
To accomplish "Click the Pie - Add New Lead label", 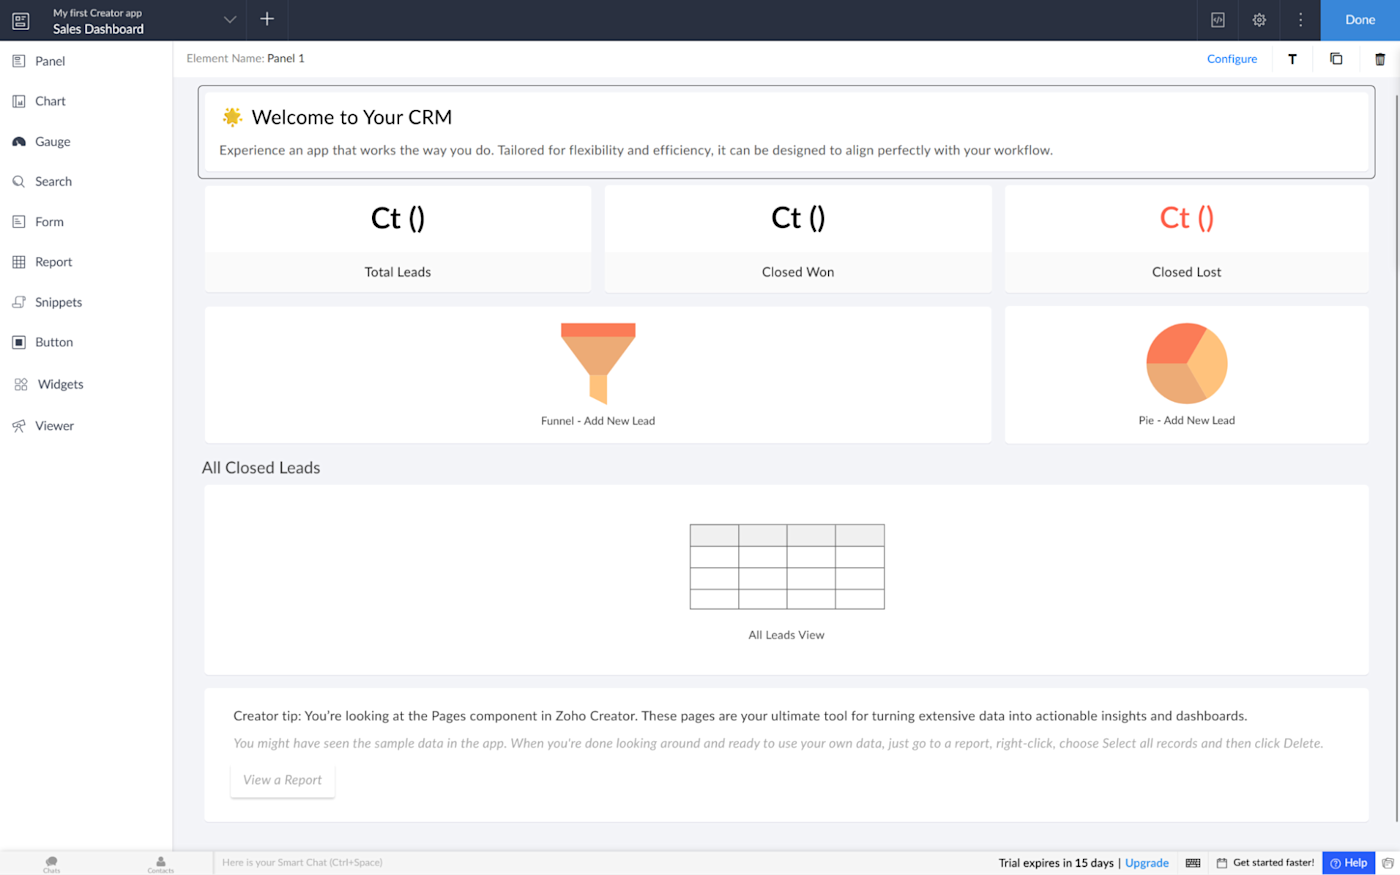I will point(1187,421).
